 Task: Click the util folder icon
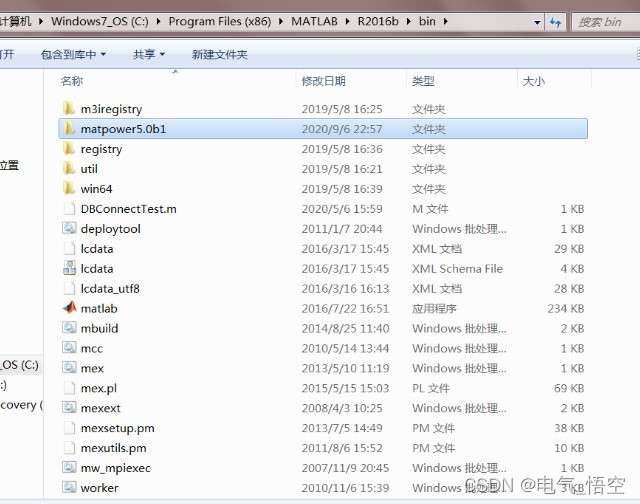[x=69, y=169]
